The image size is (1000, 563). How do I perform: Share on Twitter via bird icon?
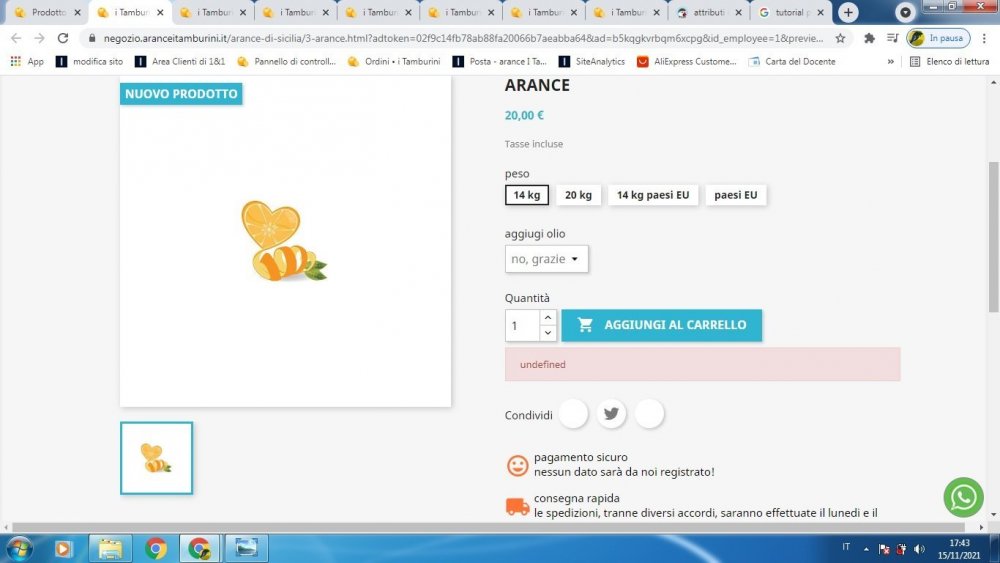click(x=611, y=414)
